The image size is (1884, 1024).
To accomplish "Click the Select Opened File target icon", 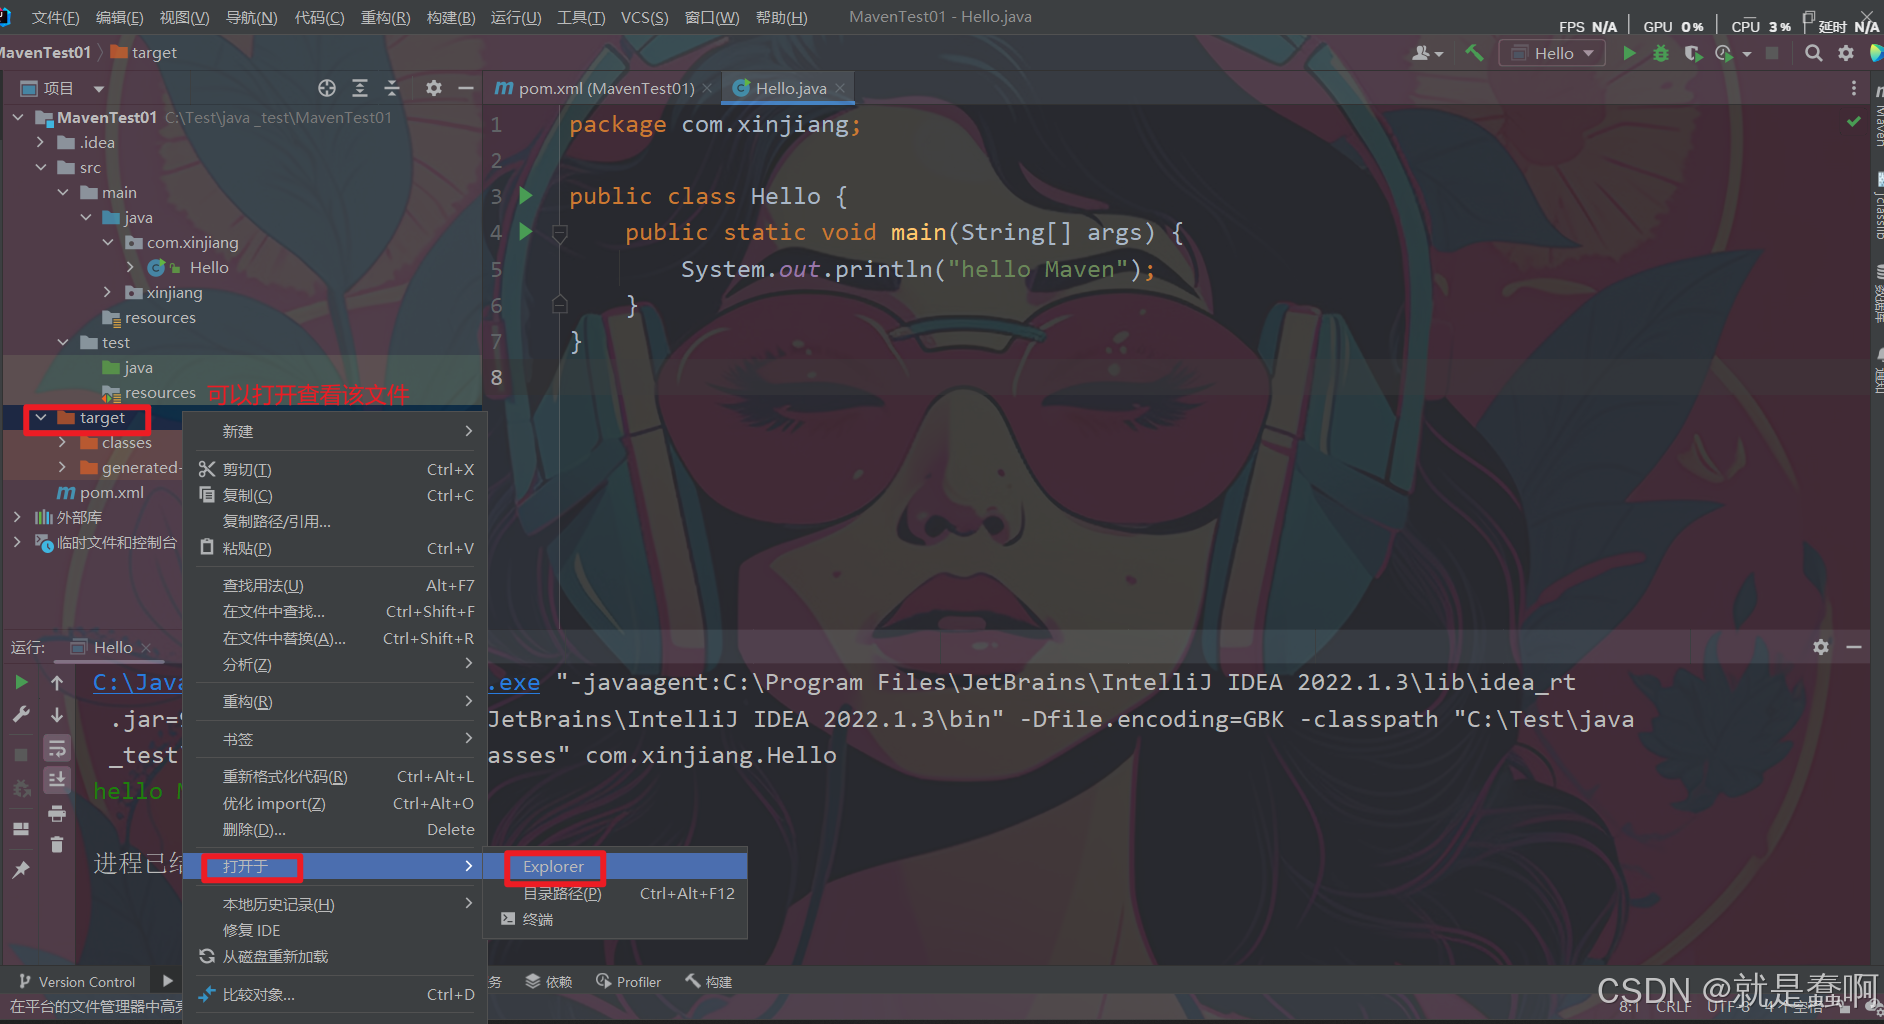I will (327, 88).
